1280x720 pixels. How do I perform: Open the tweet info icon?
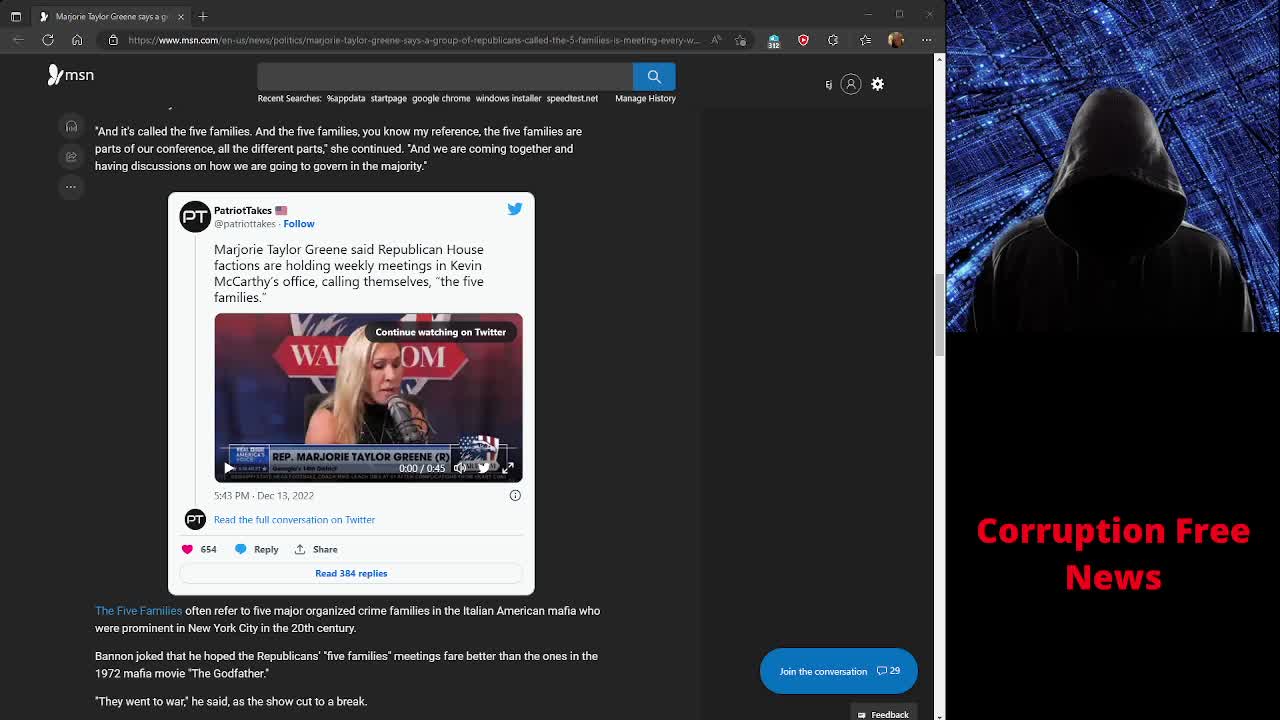point(515,495)
